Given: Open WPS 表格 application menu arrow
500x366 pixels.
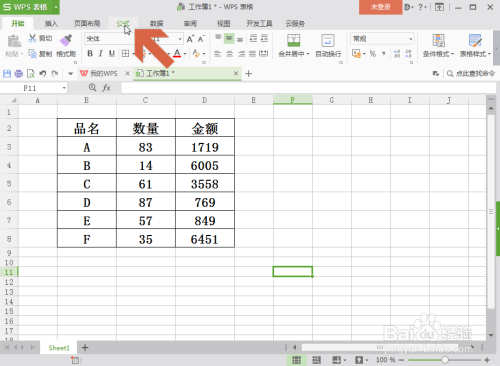Looking at the screenshot, I should tap(56, 7).
